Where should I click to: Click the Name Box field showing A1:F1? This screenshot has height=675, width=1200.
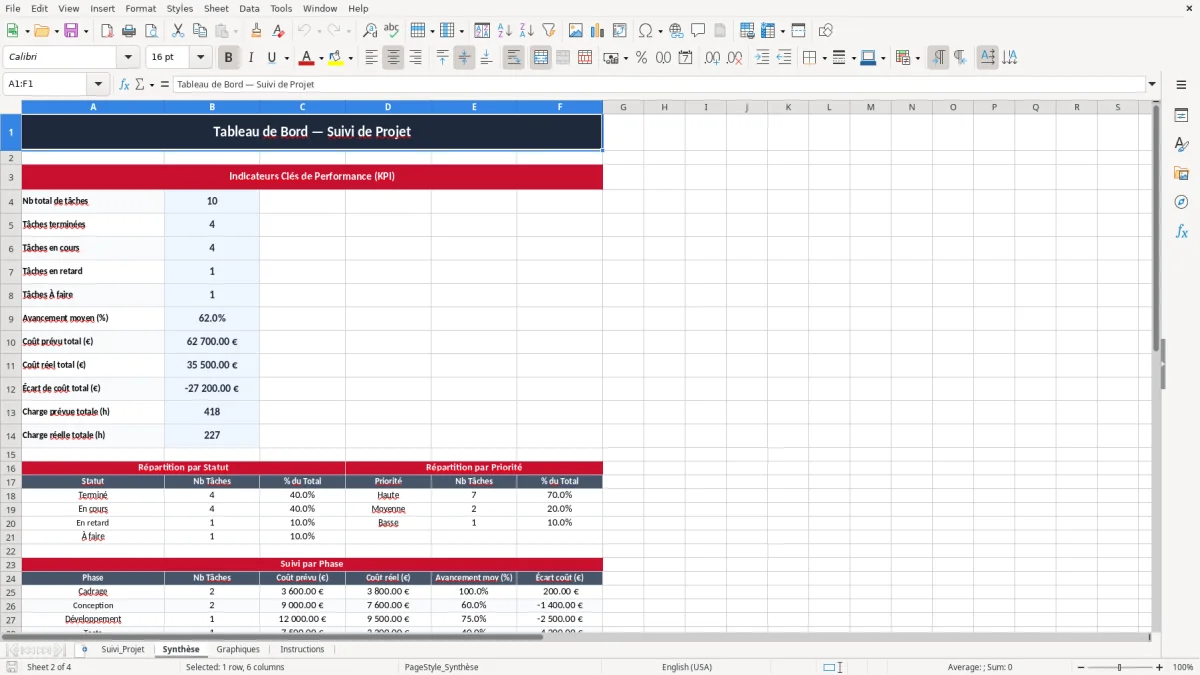point(46,85)
